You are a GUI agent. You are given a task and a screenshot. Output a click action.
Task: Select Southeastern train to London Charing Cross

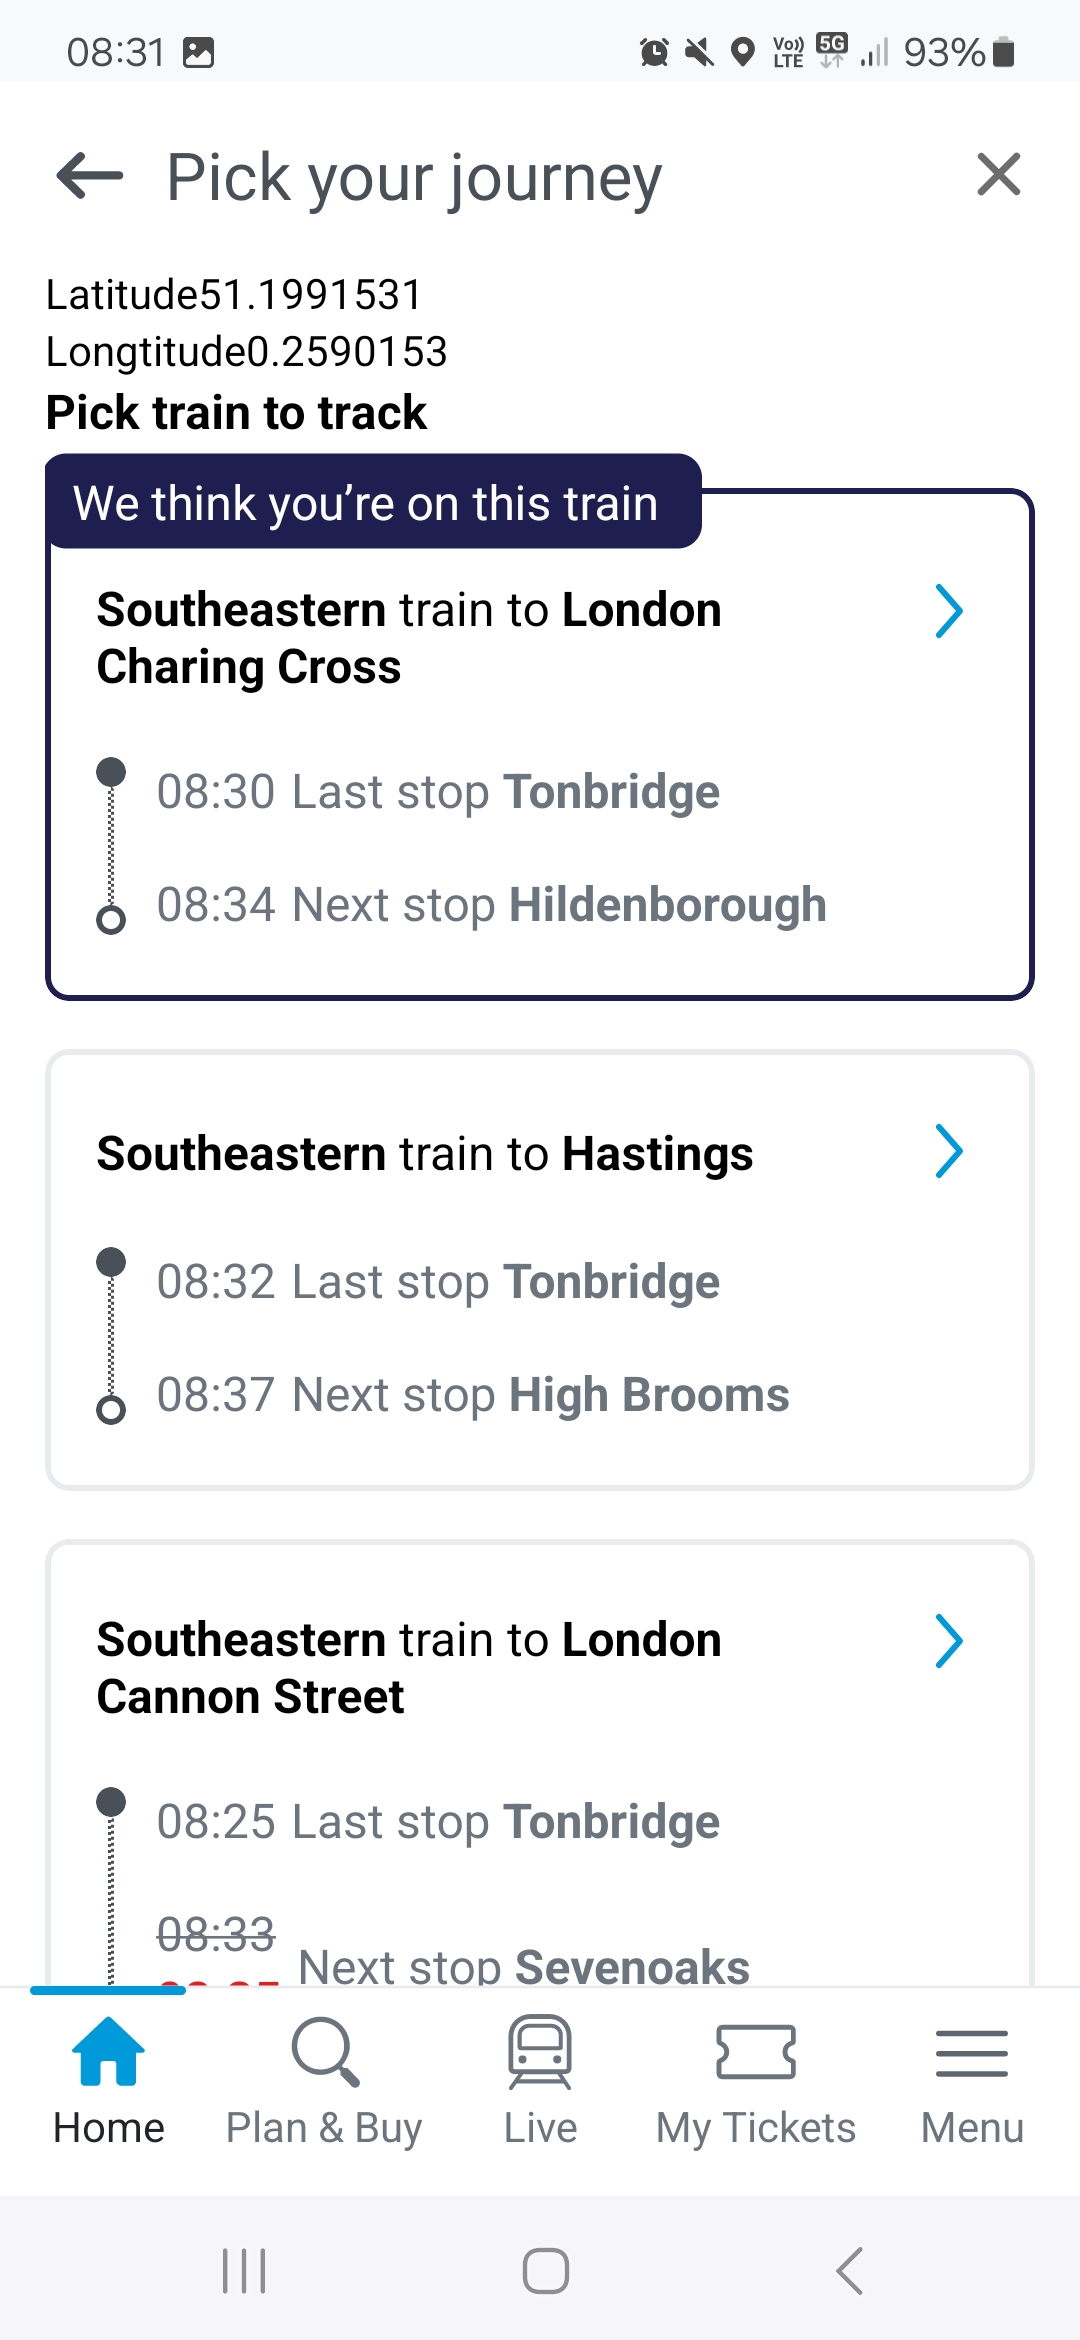point(409,638)
